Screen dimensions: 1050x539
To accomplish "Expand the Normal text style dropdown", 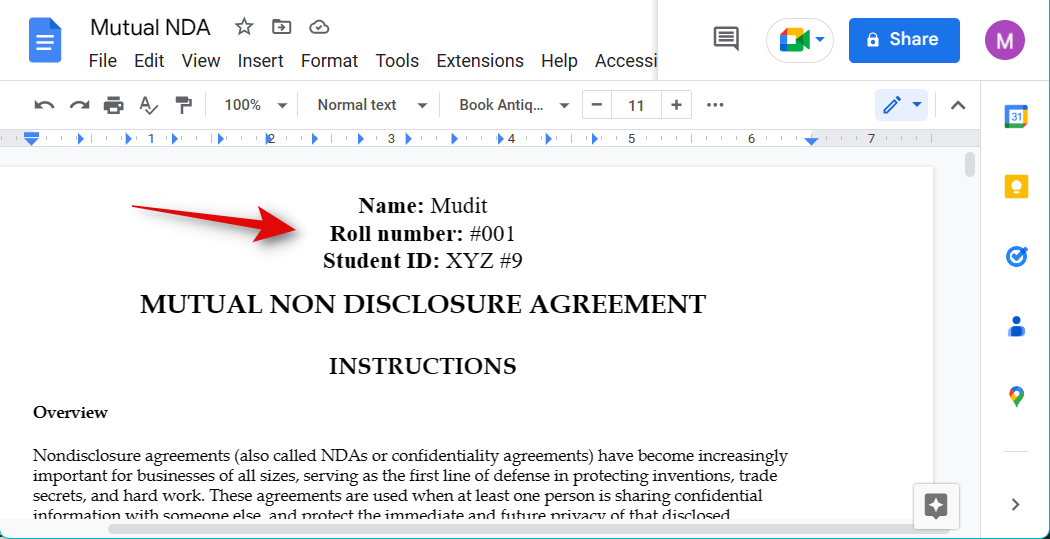I will [x=372, y=105].
